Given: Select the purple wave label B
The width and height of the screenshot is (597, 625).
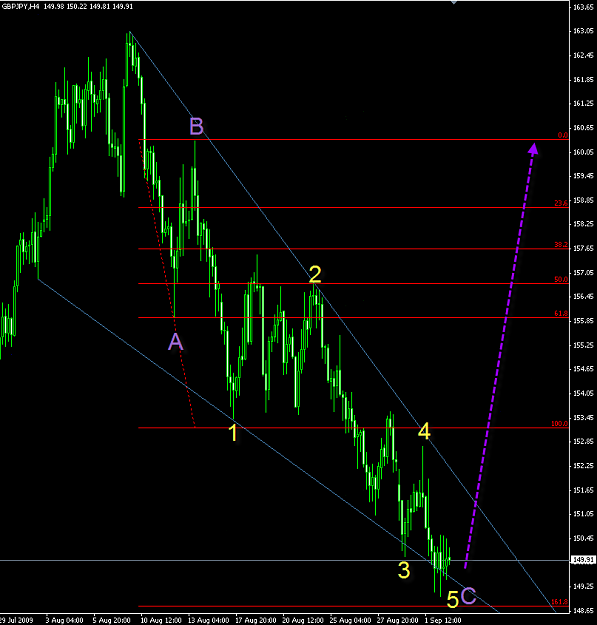Looking at the screenshot, I should 196,126.
